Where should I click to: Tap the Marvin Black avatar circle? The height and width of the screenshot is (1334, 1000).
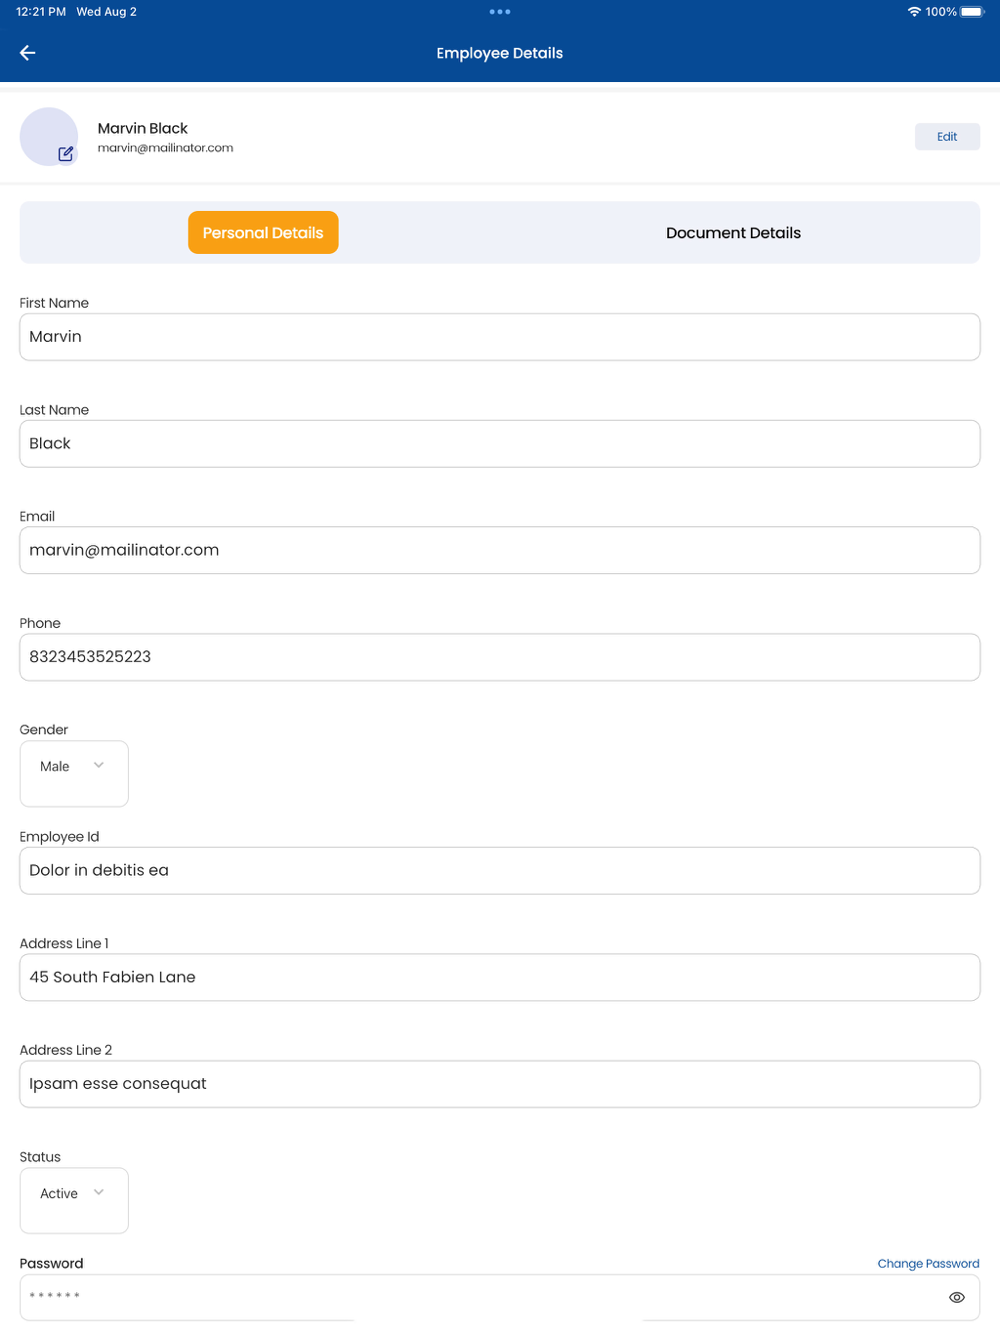[46, 133]
